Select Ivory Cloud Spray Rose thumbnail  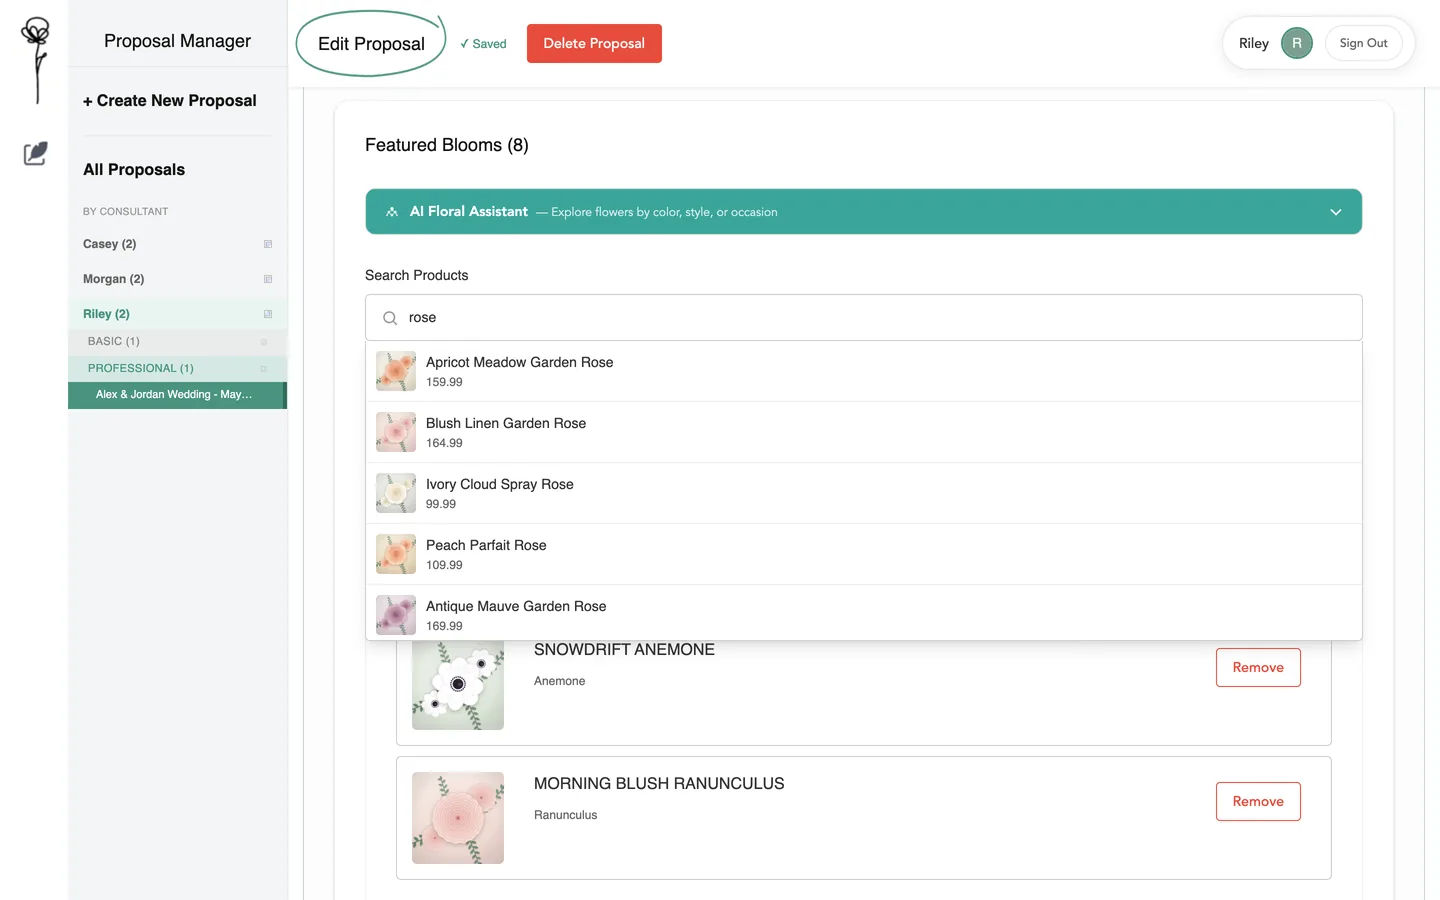coord(396,493)
